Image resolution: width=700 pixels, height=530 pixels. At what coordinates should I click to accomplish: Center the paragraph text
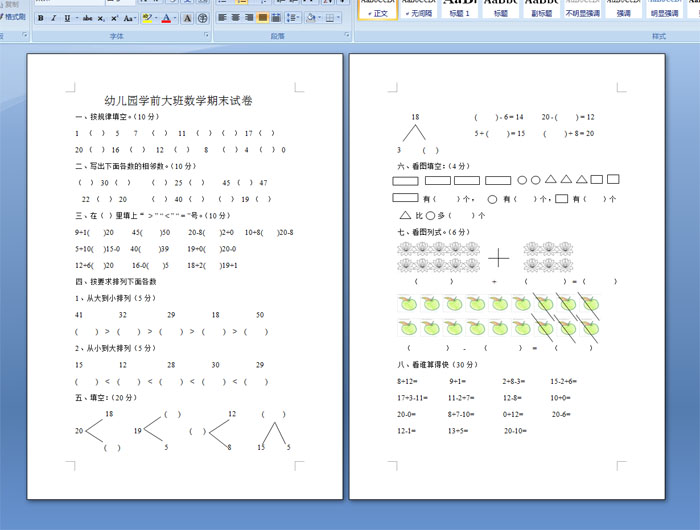235,18
